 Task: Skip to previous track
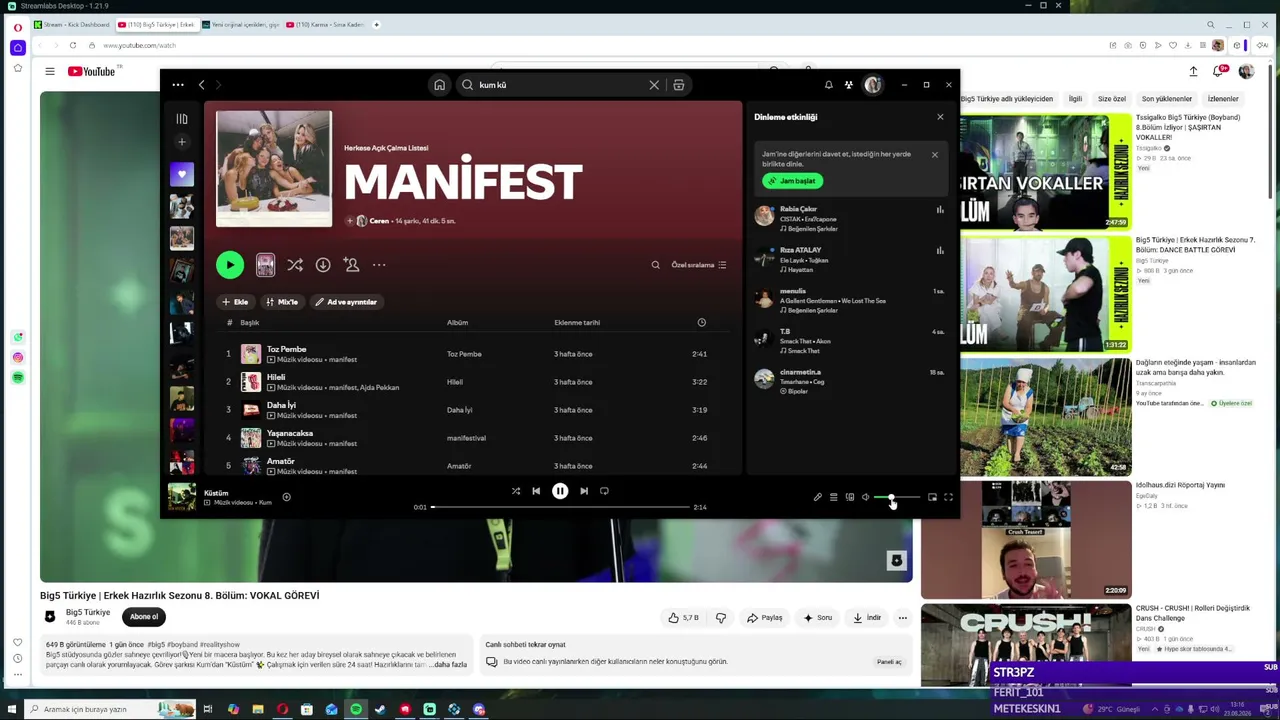coord(536,491)
